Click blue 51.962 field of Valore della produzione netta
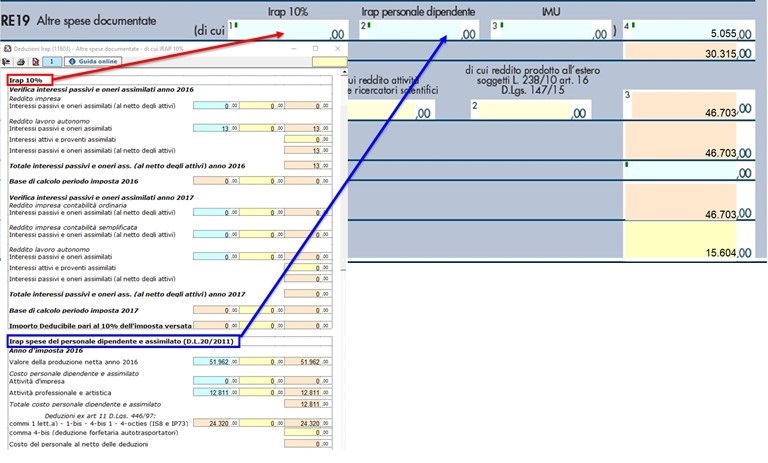This screenshot has height=463, width=768. tap(216, 362)
